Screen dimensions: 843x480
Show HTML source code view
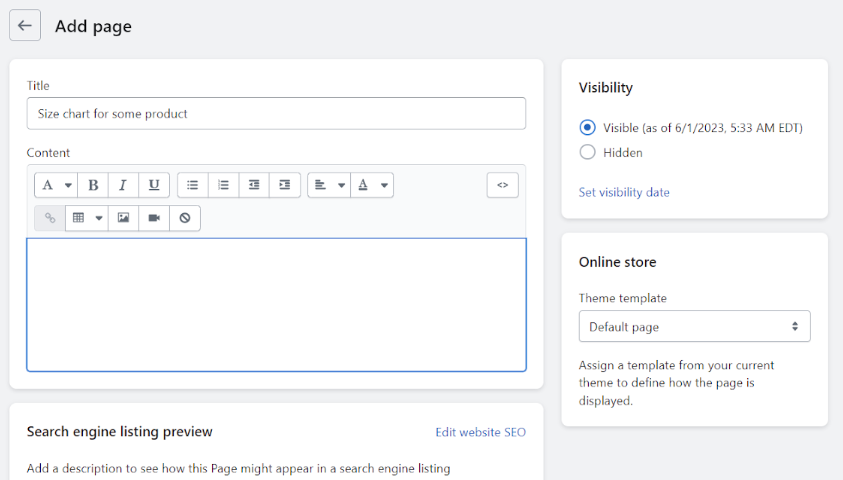tap(503, 185)
